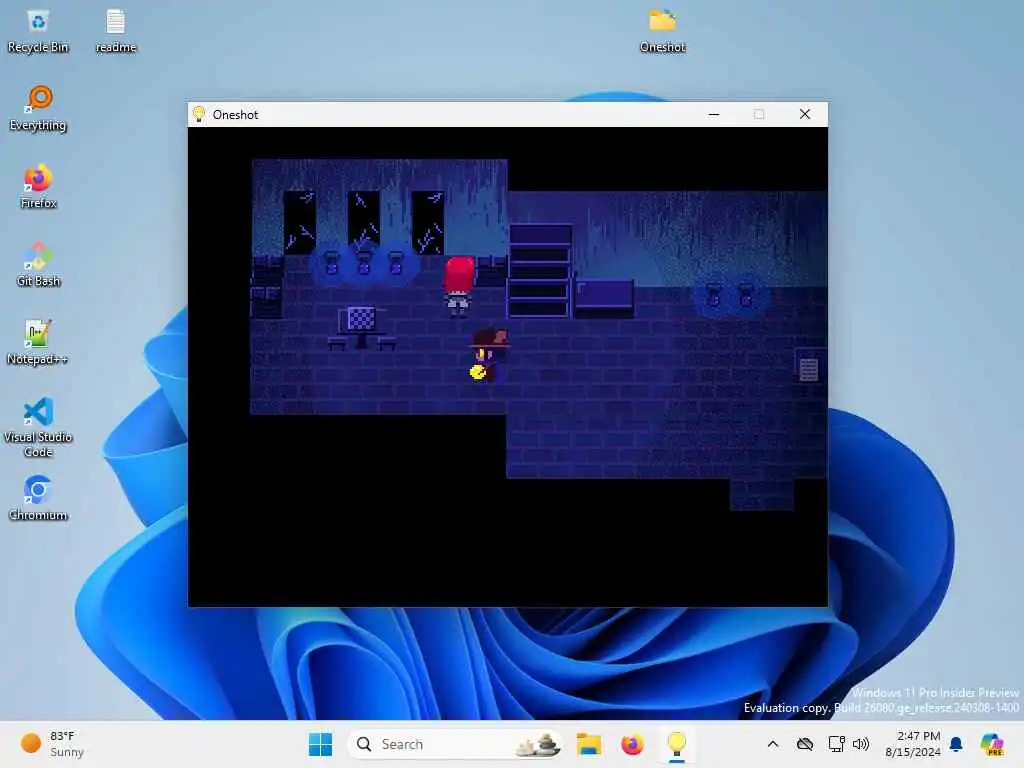Open the Recycle Bin desktop icon
The image size is (1024, 768).
[38, 31]
